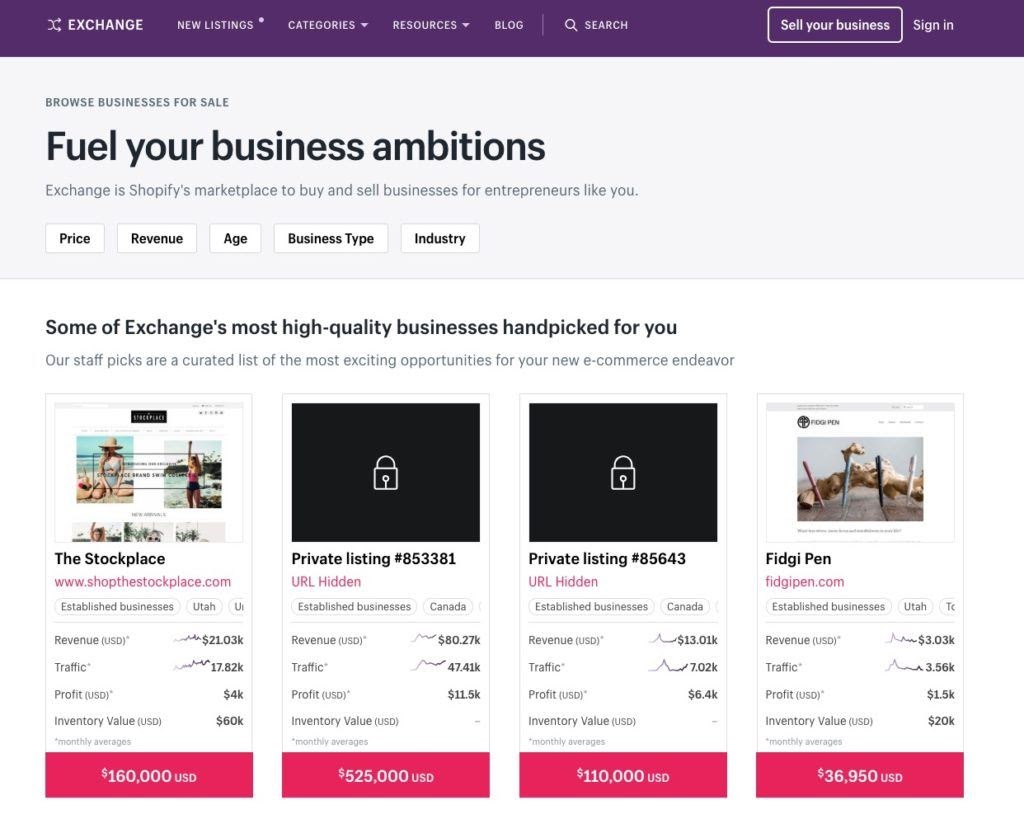Screen dimensions: 1024x819
Task: Click lock icon on Private listing #853381
Action: [385, 472]
